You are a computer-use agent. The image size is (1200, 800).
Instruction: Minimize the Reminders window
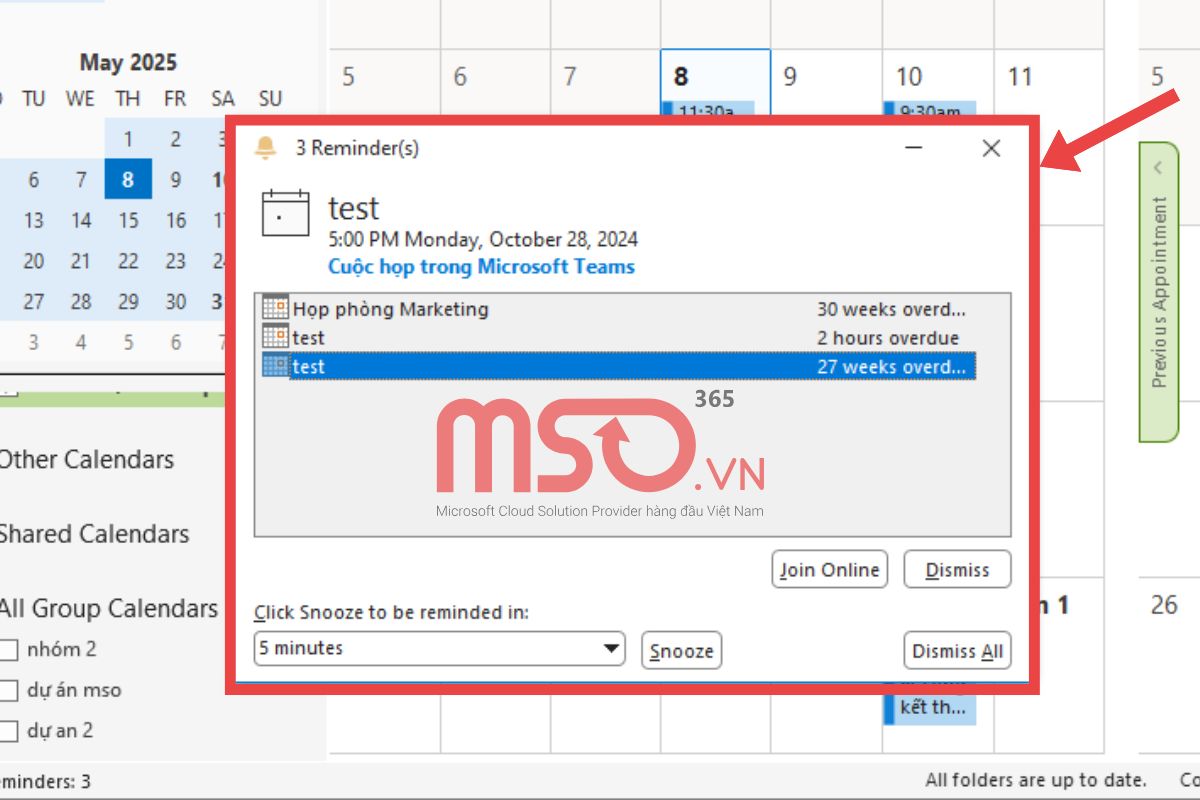914,148
